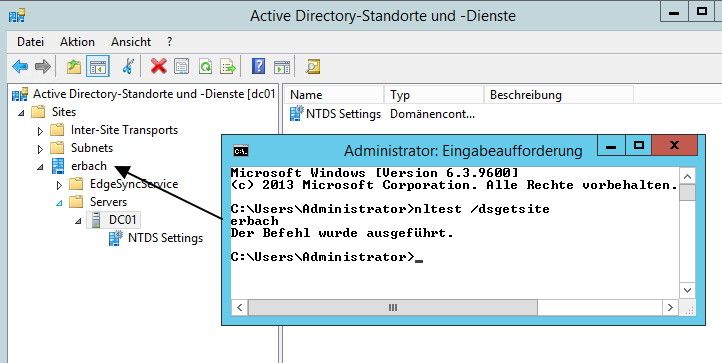722x363 pixels.
Task: Click the Subnets folder icon
Action: 57,148
